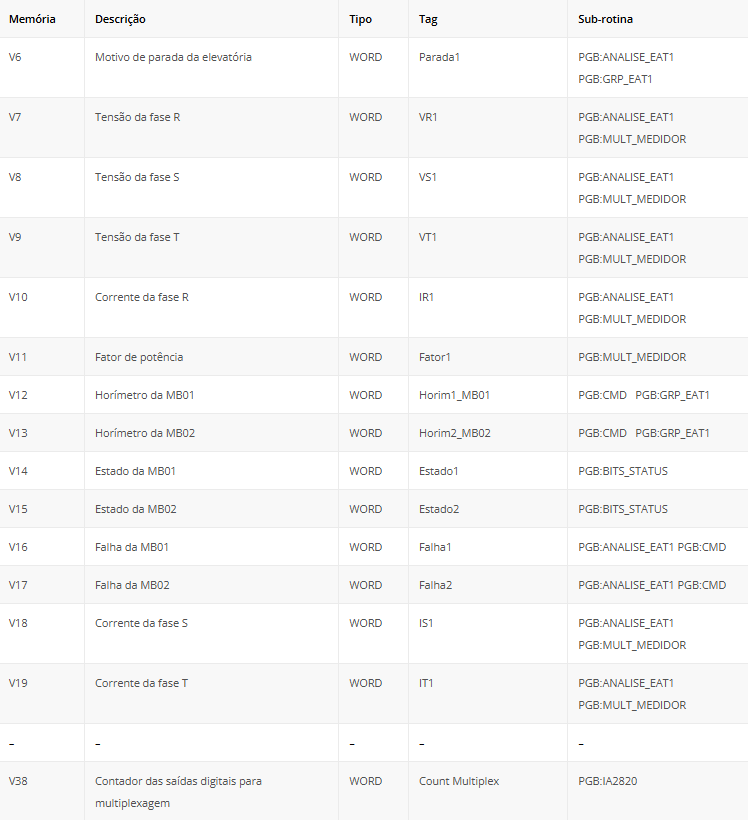Click the Count Multiplex tag cell
Screen dimensions: 748x820
[x=459, y=781]
